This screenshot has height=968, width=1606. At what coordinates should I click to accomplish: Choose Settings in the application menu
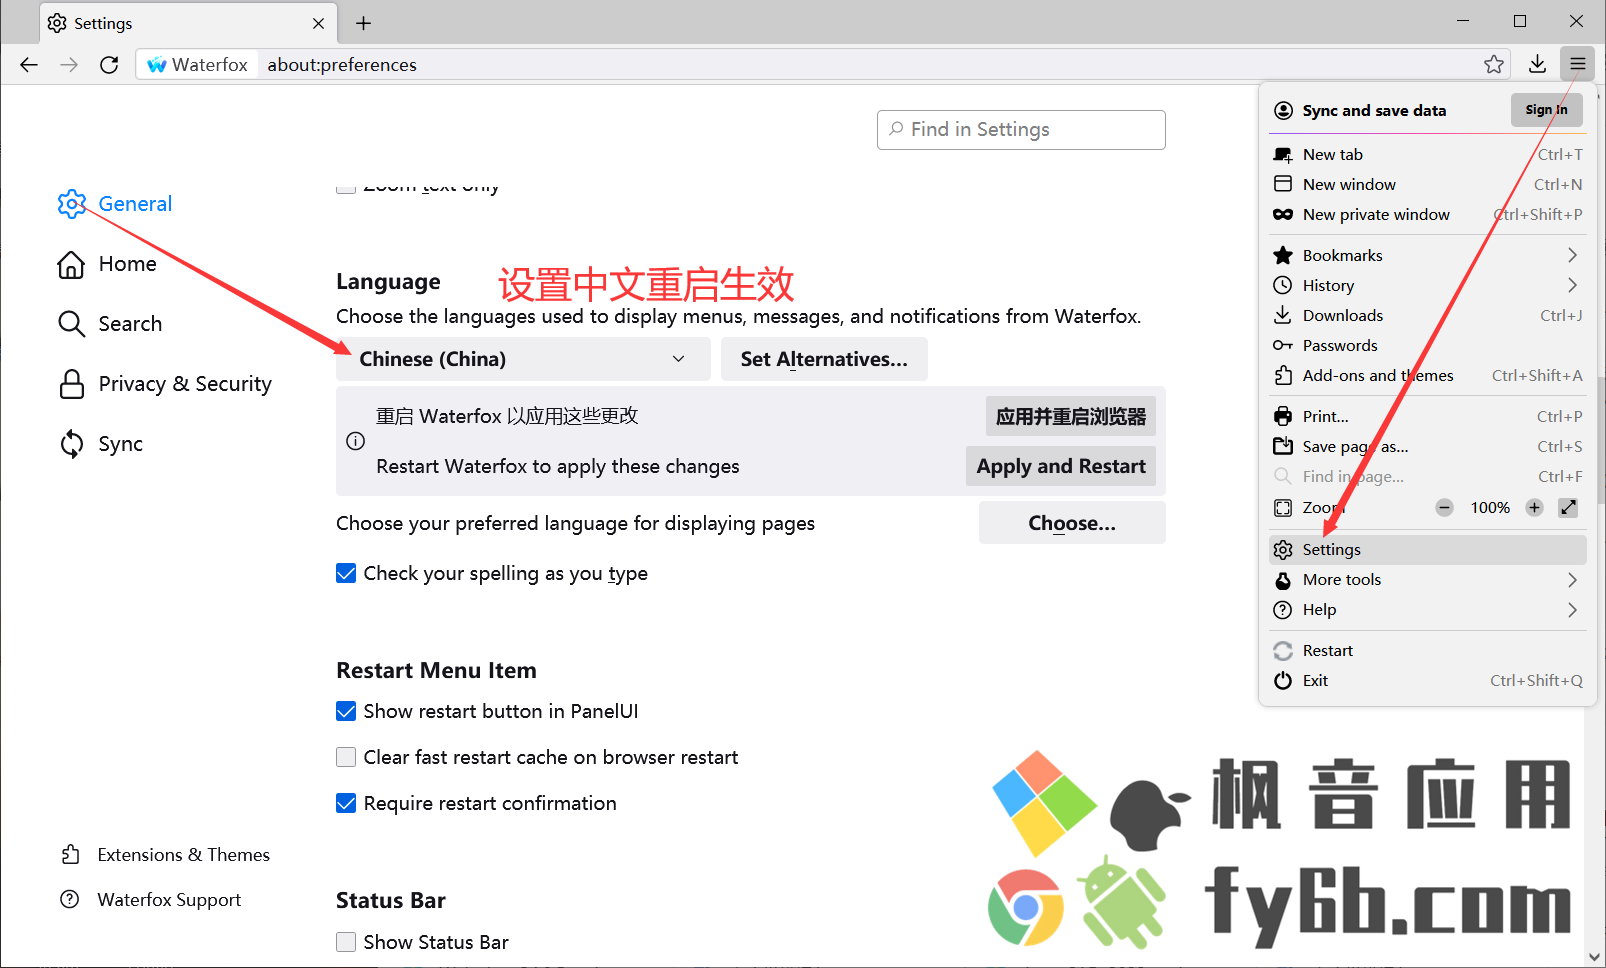click(x=1428, y=550)
